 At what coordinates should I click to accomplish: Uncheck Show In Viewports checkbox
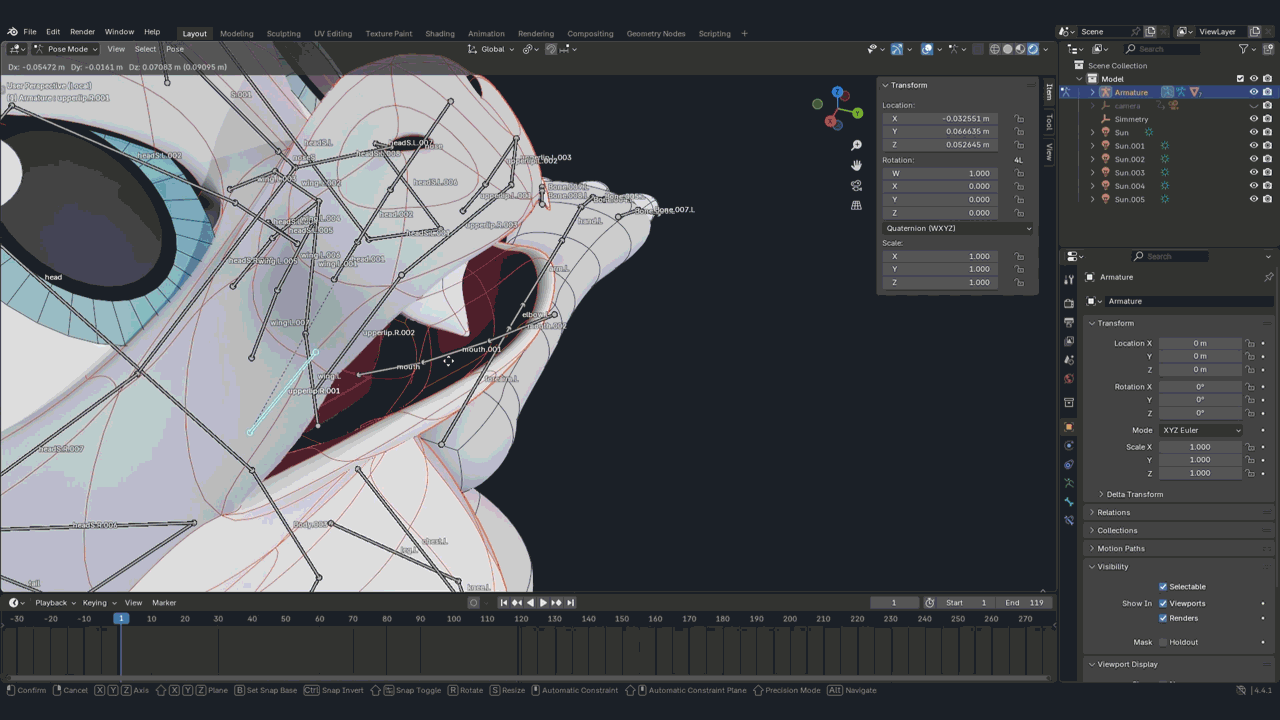pyautogui.click(x=1163, y=603)
